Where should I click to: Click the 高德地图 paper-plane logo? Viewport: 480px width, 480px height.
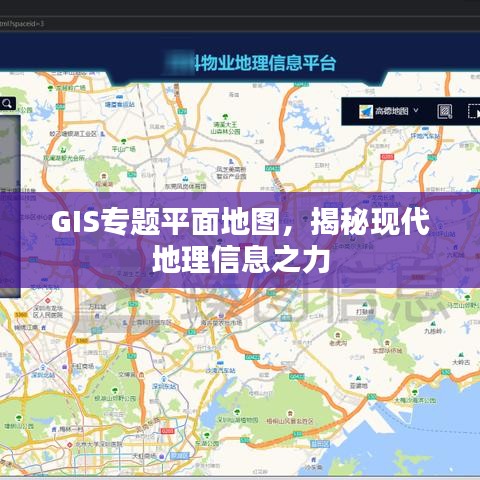pos(366,111)
